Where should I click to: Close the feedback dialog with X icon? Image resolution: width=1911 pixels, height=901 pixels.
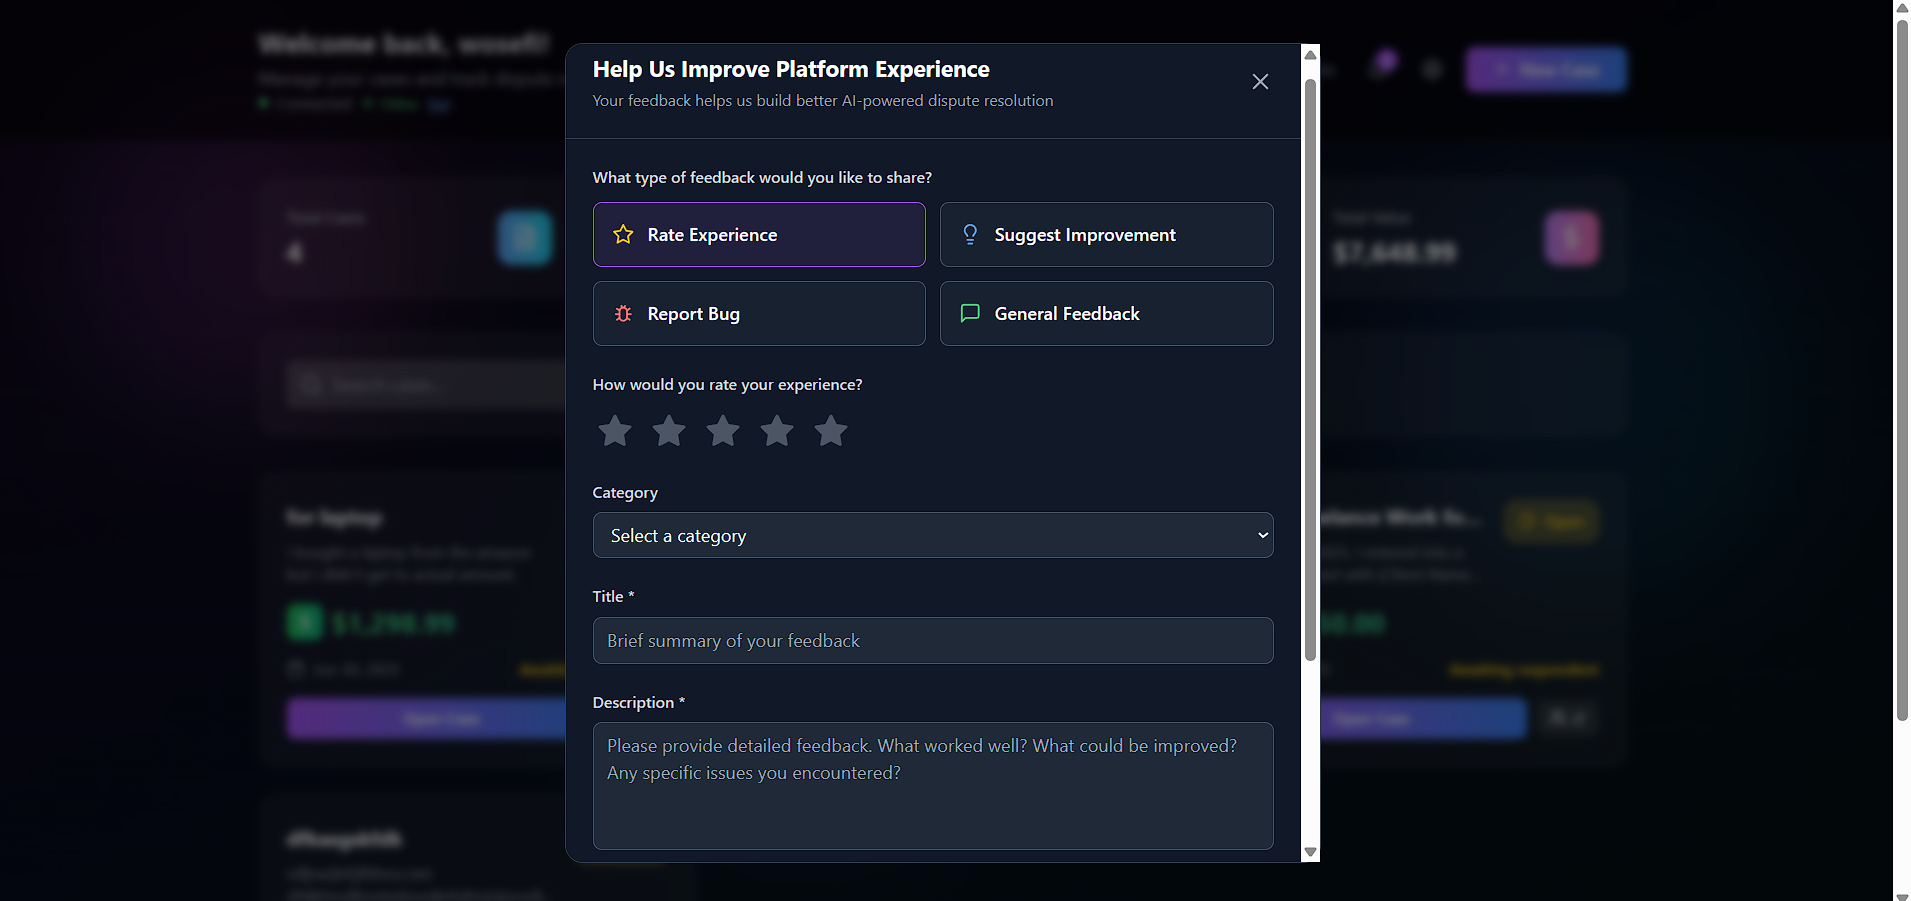click(1260, 82)
